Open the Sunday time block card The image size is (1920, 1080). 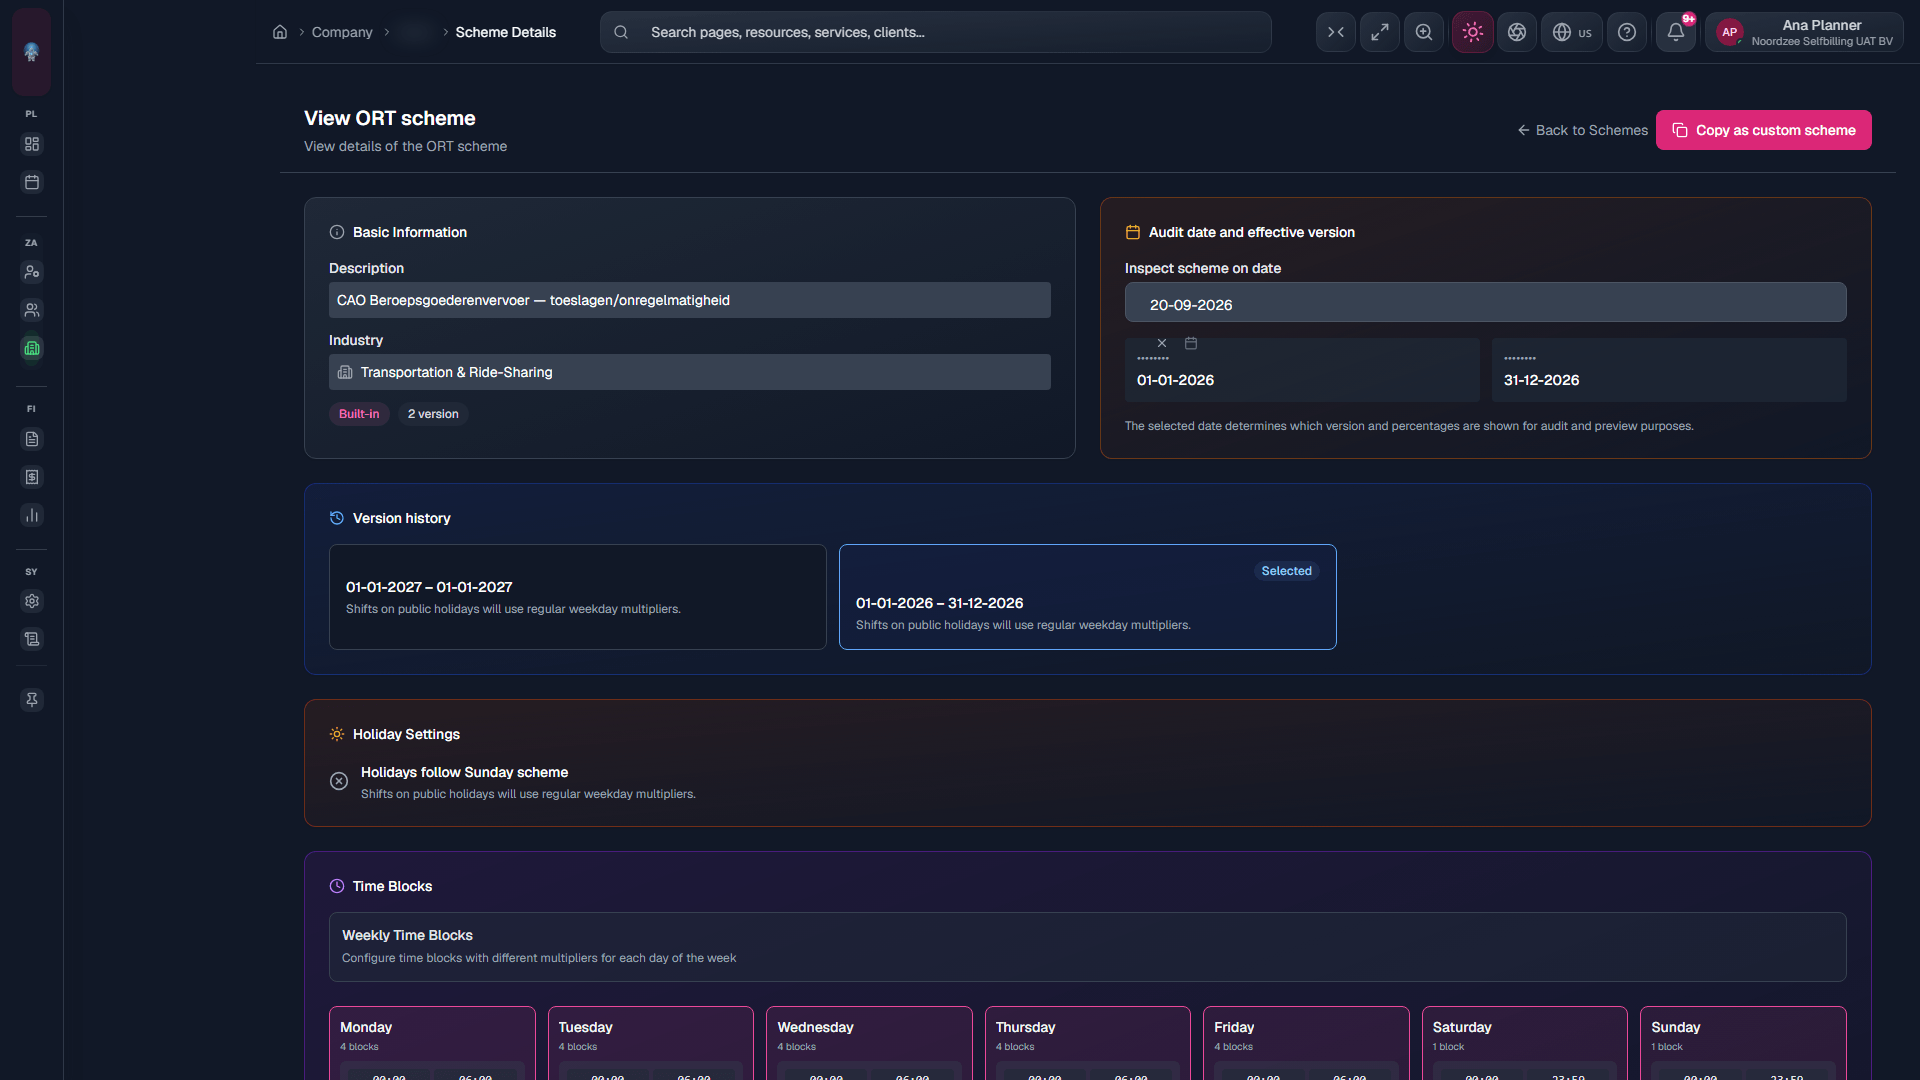pos(1743,1043)
